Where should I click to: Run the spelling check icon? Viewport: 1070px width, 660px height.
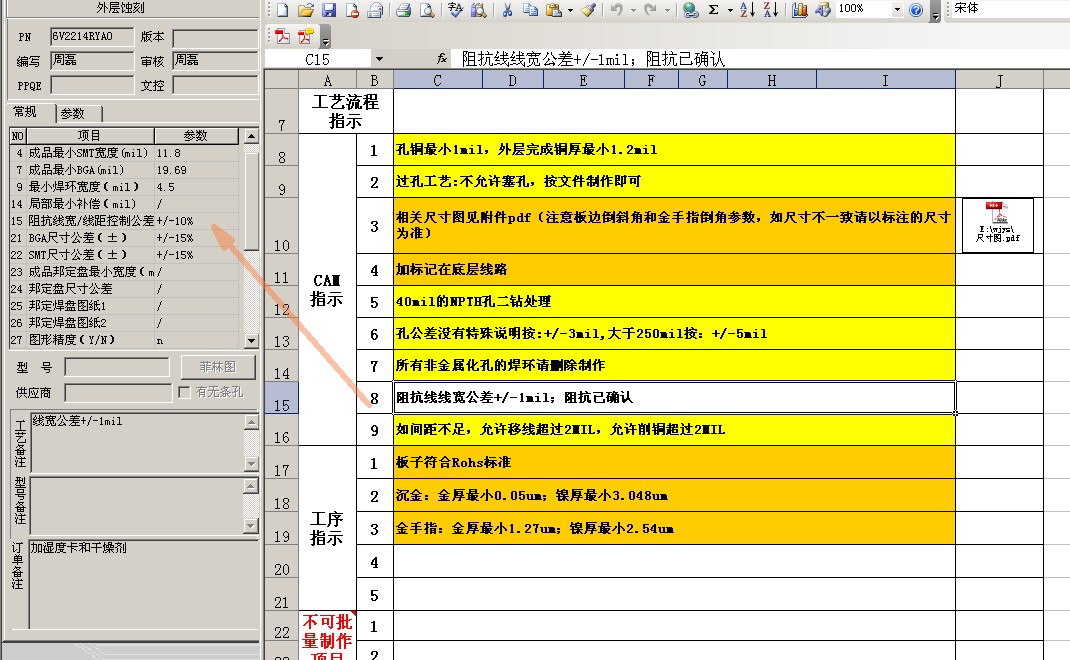(x=456, y=10)
